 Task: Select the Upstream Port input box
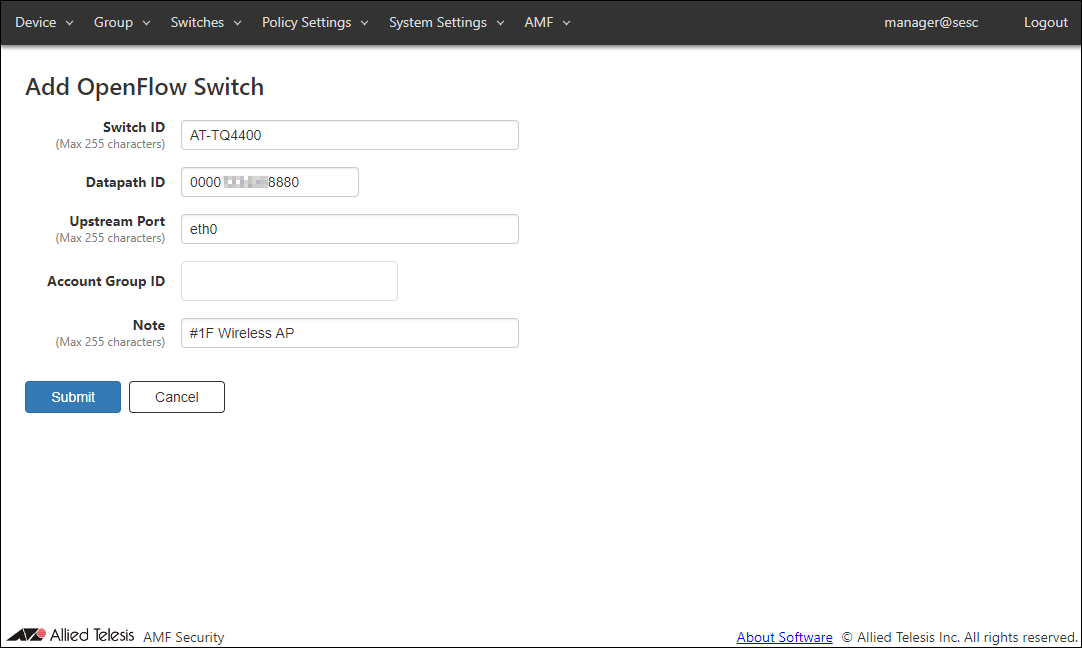click(x=349, y=229)
